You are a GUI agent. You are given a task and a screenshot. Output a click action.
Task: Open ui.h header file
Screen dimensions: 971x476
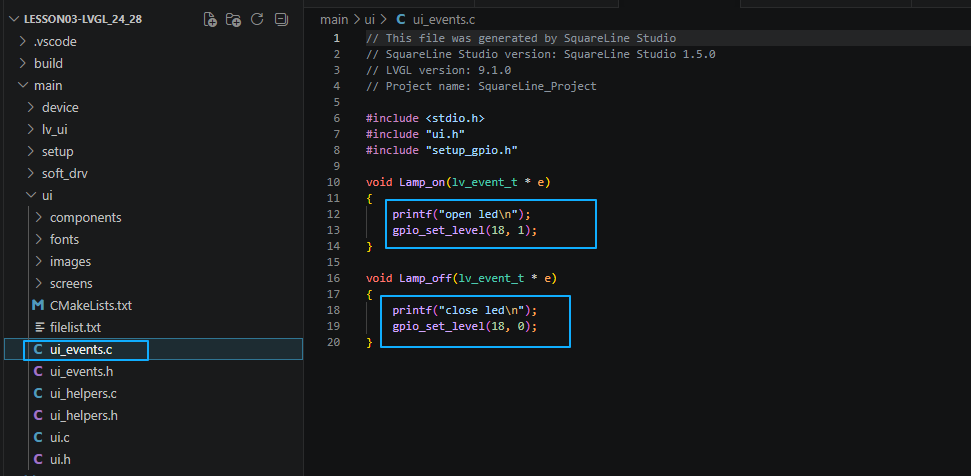pyautogui.click(x=61, y=459)
